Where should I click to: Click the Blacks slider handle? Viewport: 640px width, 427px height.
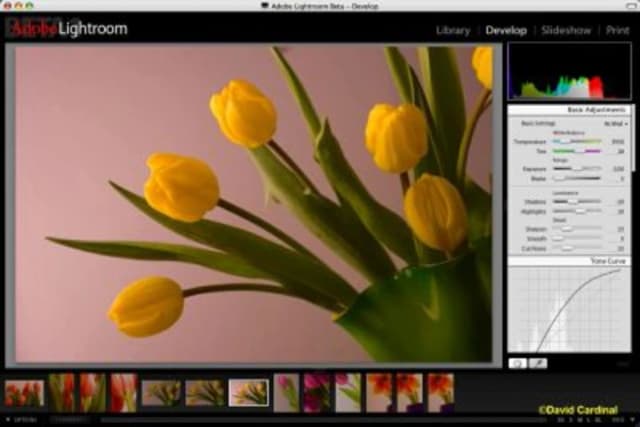558,178
